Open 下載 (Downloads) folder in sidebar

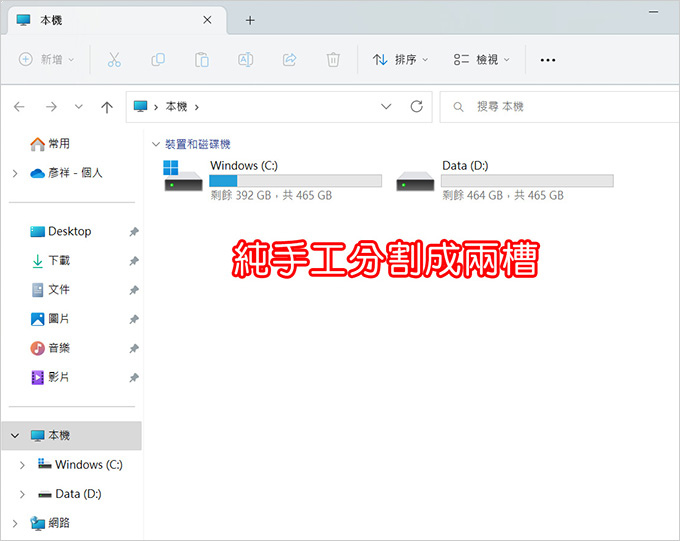click(x=50, y=261)
